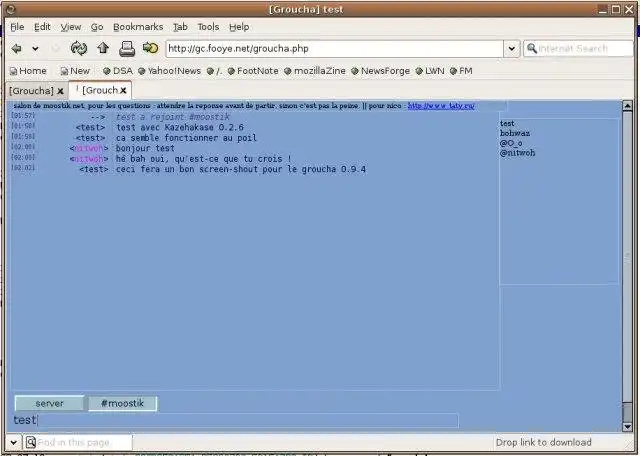The width and height of the screenshot is (640, 456).
Task: Switch to the #moostik channel button
Action: (x=122, y=403)
